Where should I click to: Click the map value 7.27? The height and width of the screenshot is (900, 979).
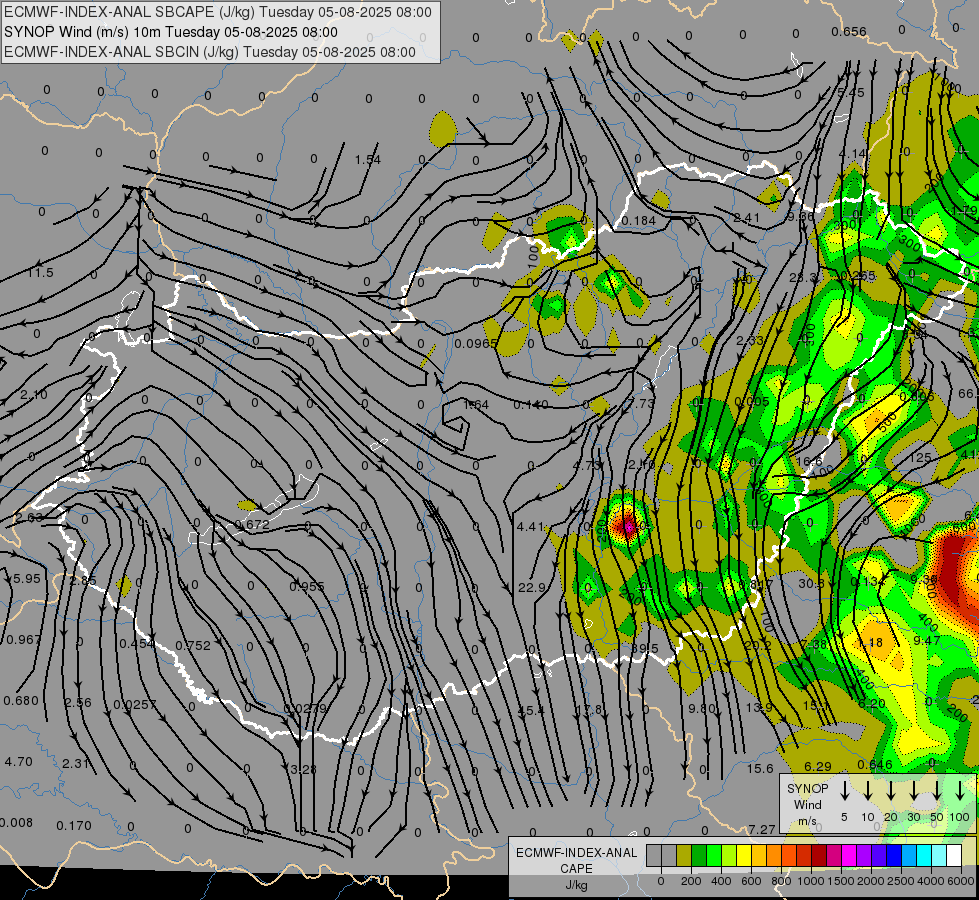(x=762, y=829)
